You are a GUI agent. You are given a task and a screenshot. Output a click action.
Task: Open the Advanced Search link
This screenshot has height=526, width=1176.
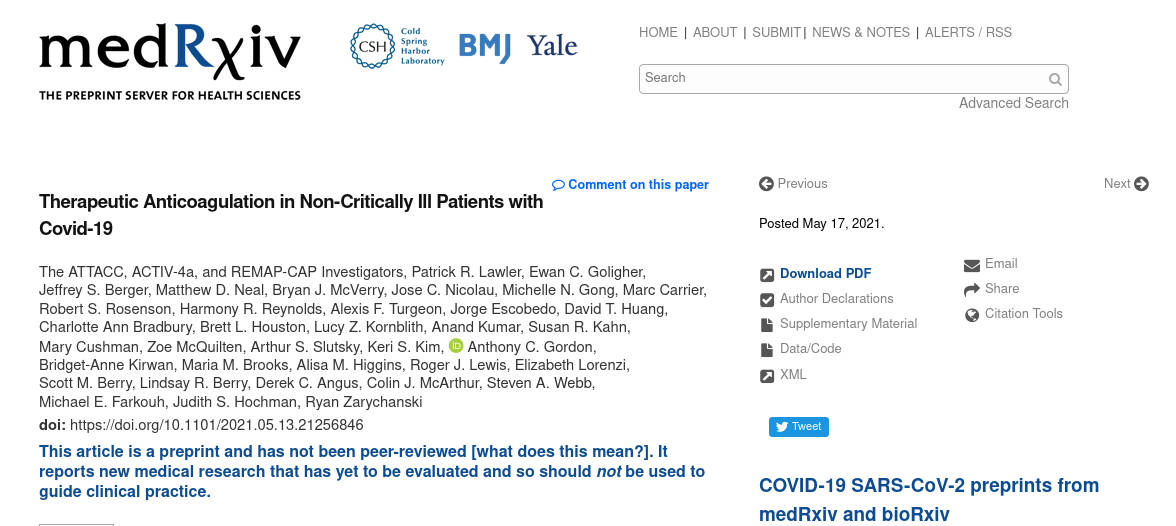point(1013,103)
